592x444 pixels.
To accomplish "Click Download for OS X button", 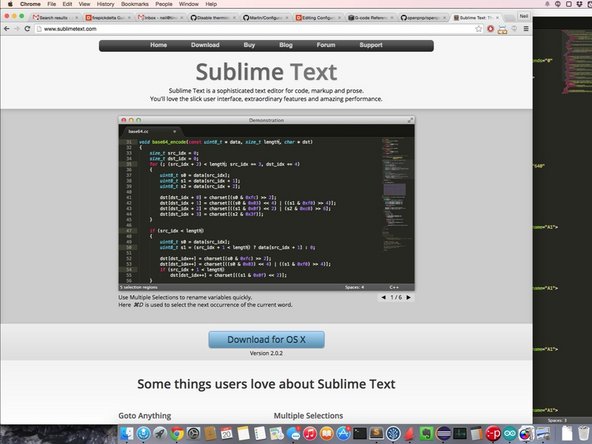I will click(266, 339).
